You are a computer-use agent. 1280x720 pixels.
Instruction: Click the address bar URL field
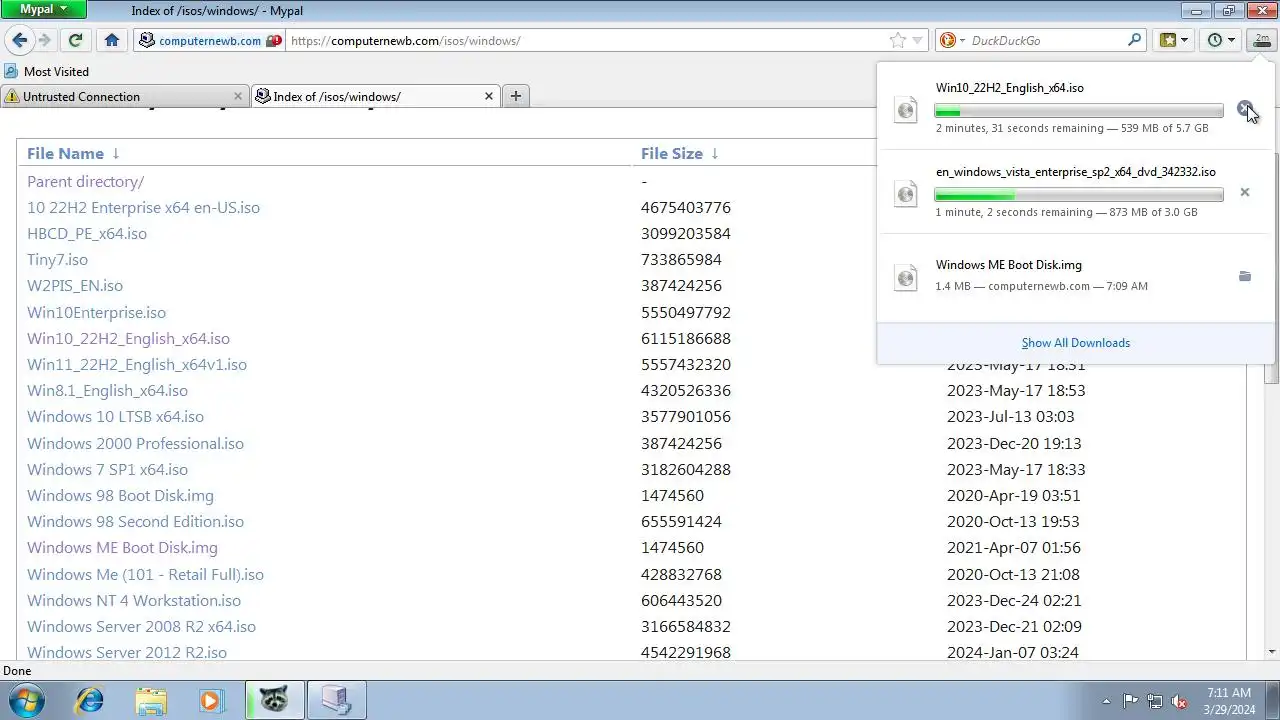tap(585, 41)
